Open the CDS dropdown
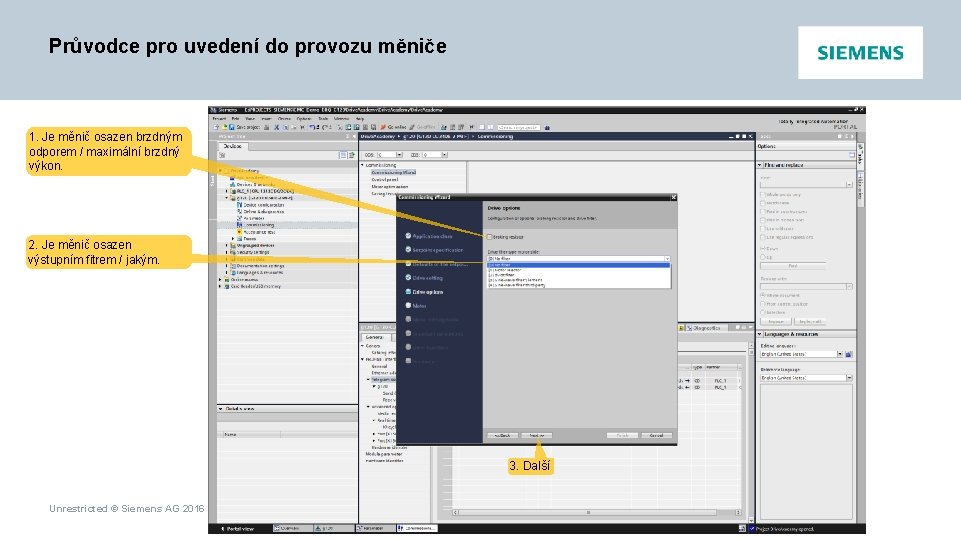Image resolution: width=961 pixels, height=540 pixels. (x=400, y=155)
